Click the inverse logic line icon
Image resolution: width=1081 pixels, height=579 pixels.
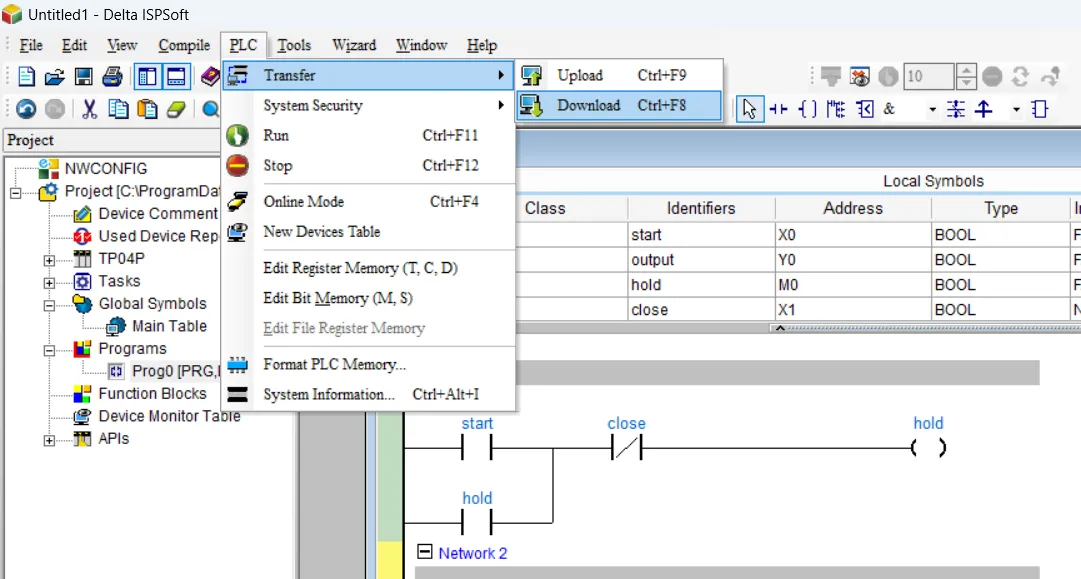point(956,109)
